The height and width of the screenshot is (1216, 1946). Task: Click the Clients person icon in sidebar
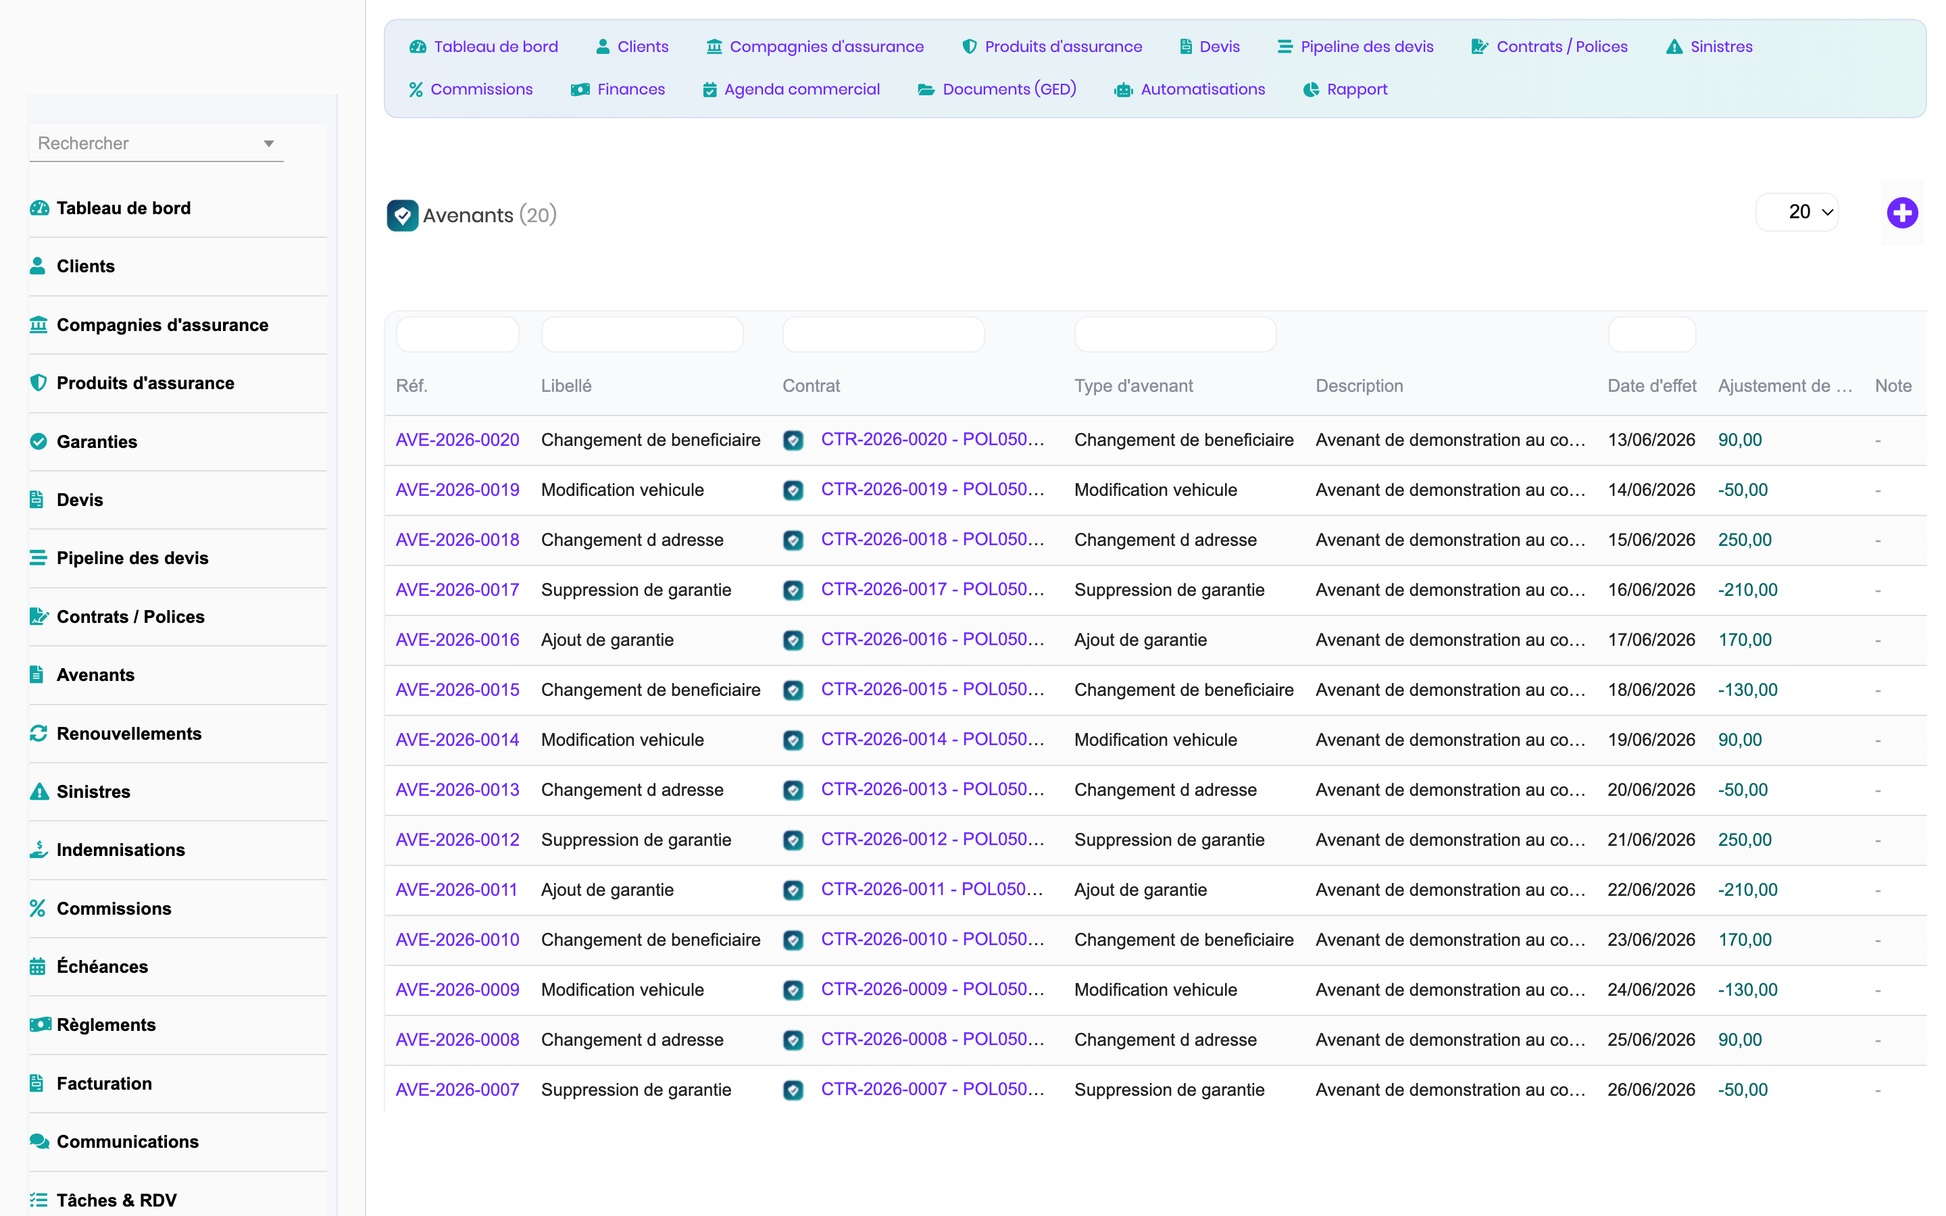38,266
